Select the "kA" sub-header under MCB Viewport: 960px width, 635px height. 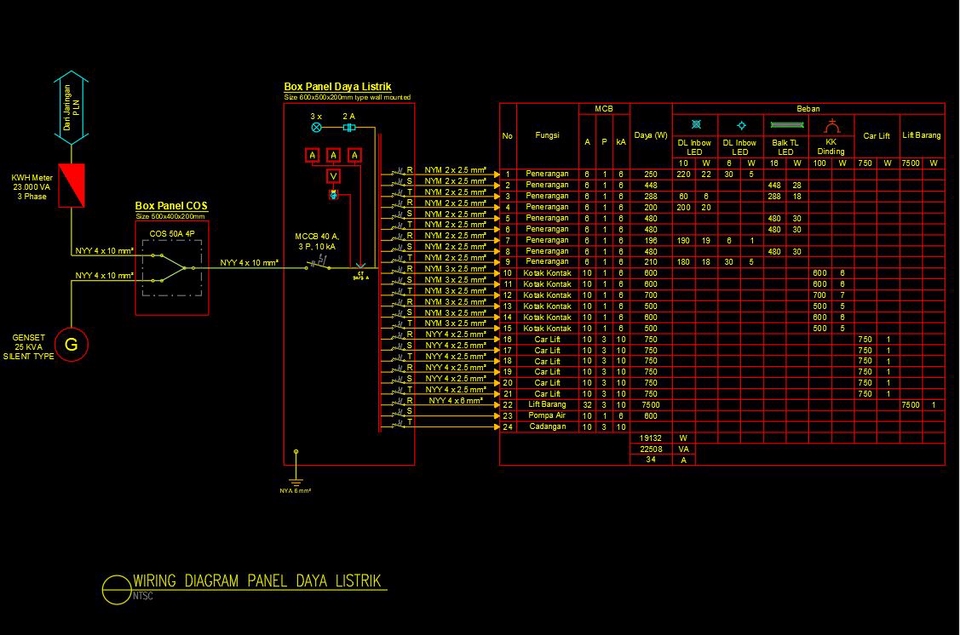coord(621,142)
